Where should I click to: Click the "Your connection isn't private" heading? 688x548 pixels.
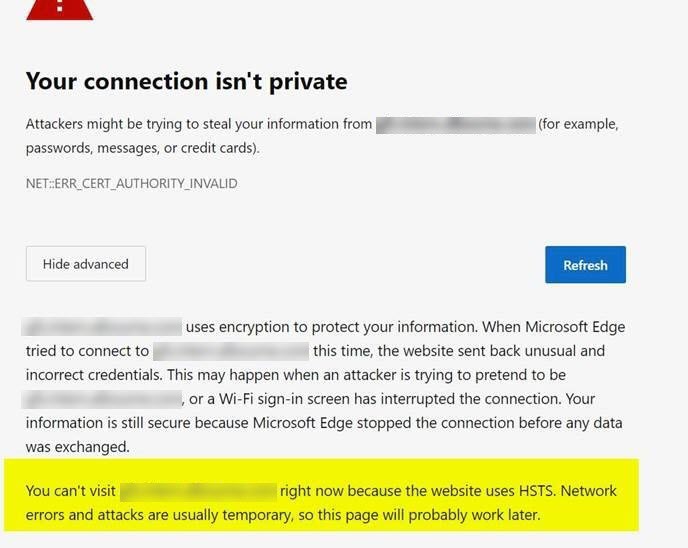coord(186,81)
